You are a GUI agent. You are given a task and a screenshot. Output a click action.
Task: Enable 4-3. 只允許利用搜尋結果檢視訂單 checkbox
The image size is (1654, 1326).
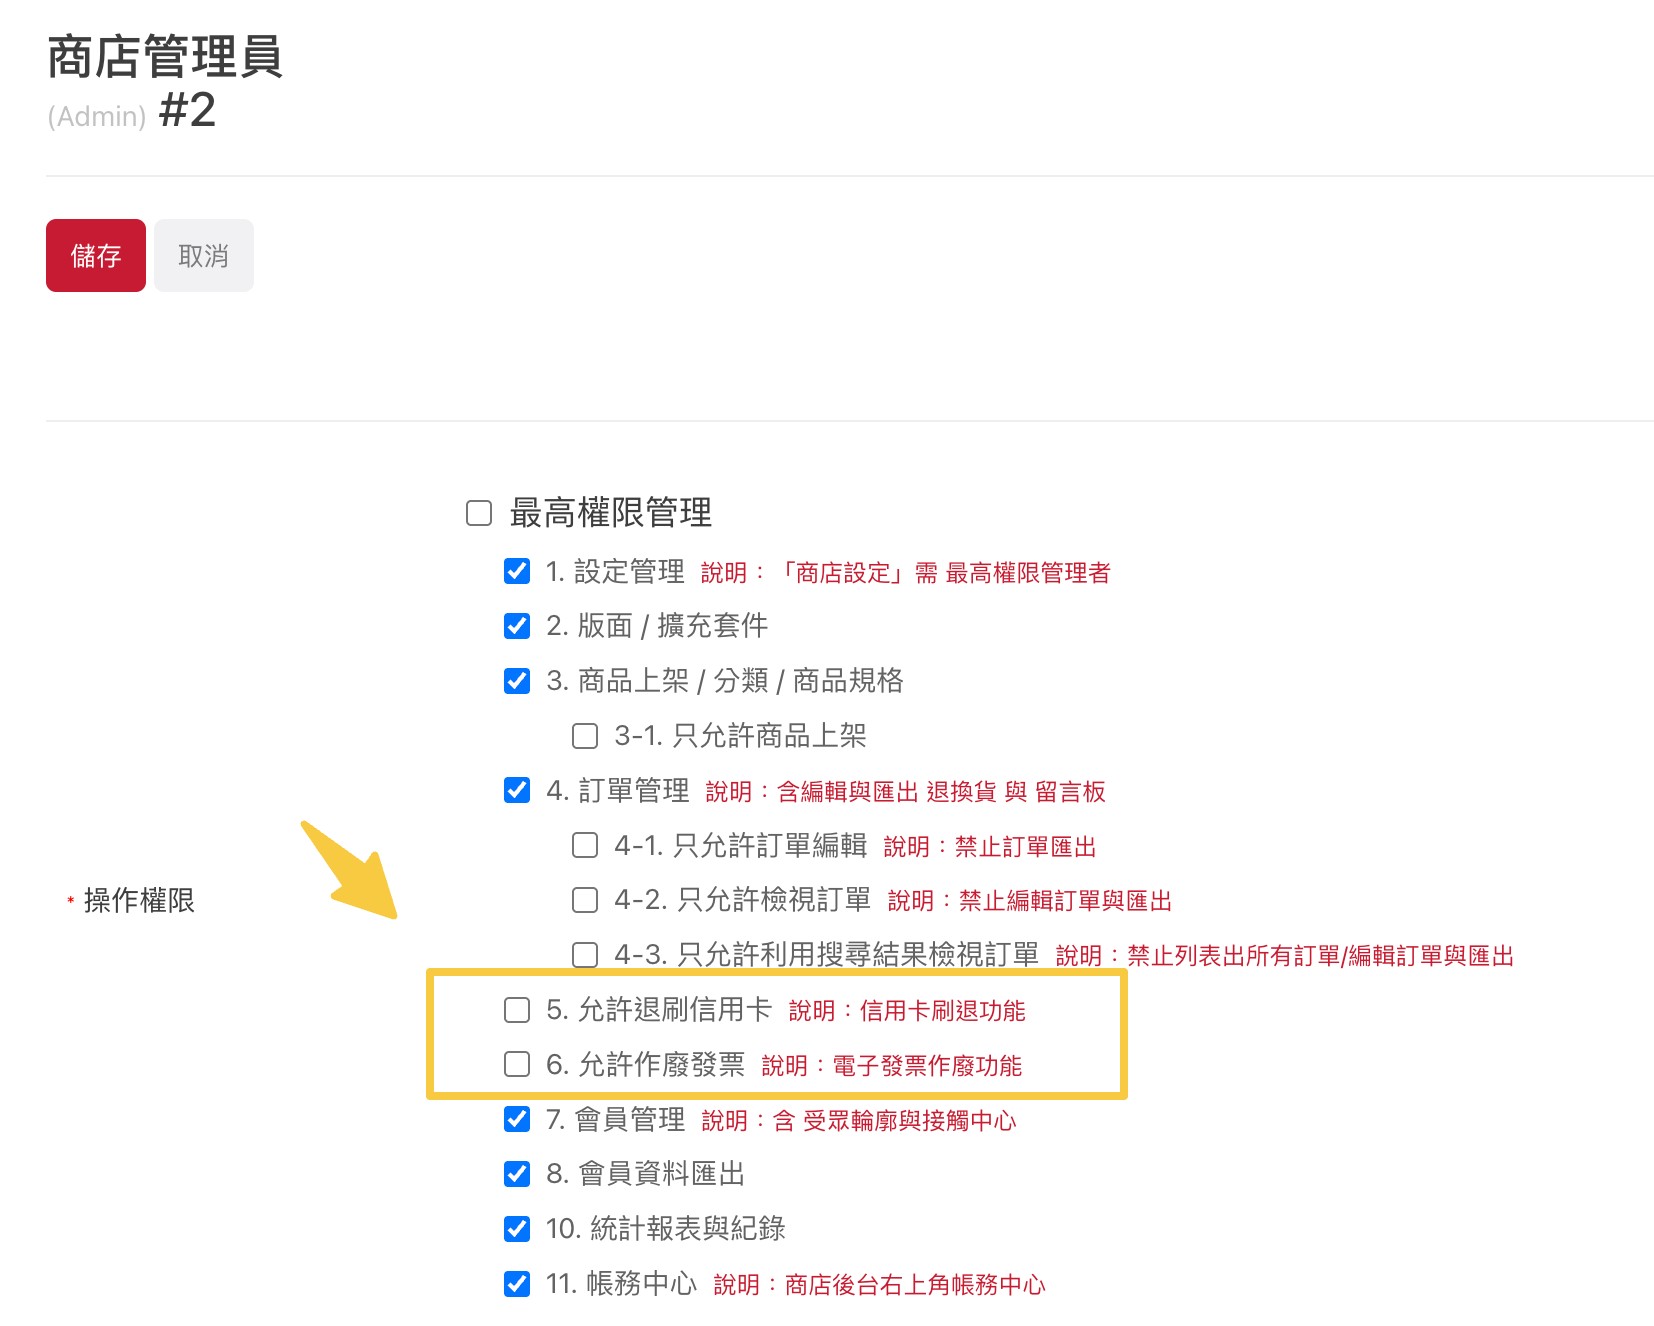585,955
